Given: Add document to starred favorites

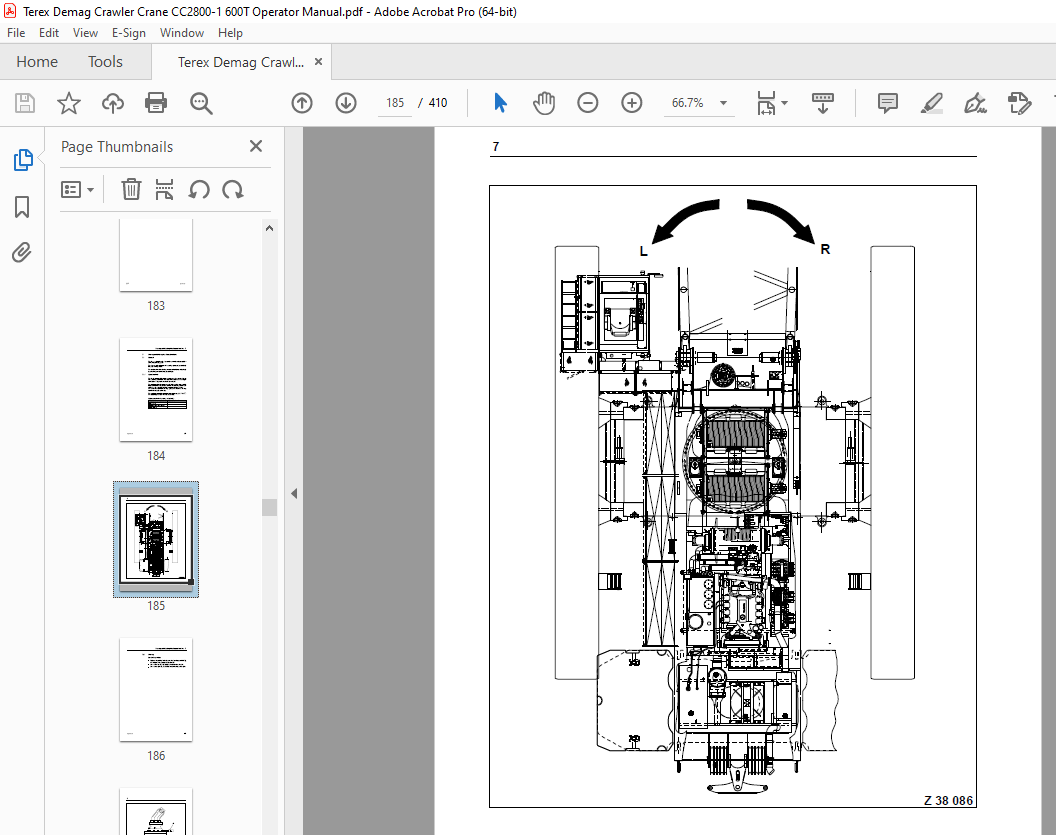Looking at the screenshot, I should coord(69,103).
